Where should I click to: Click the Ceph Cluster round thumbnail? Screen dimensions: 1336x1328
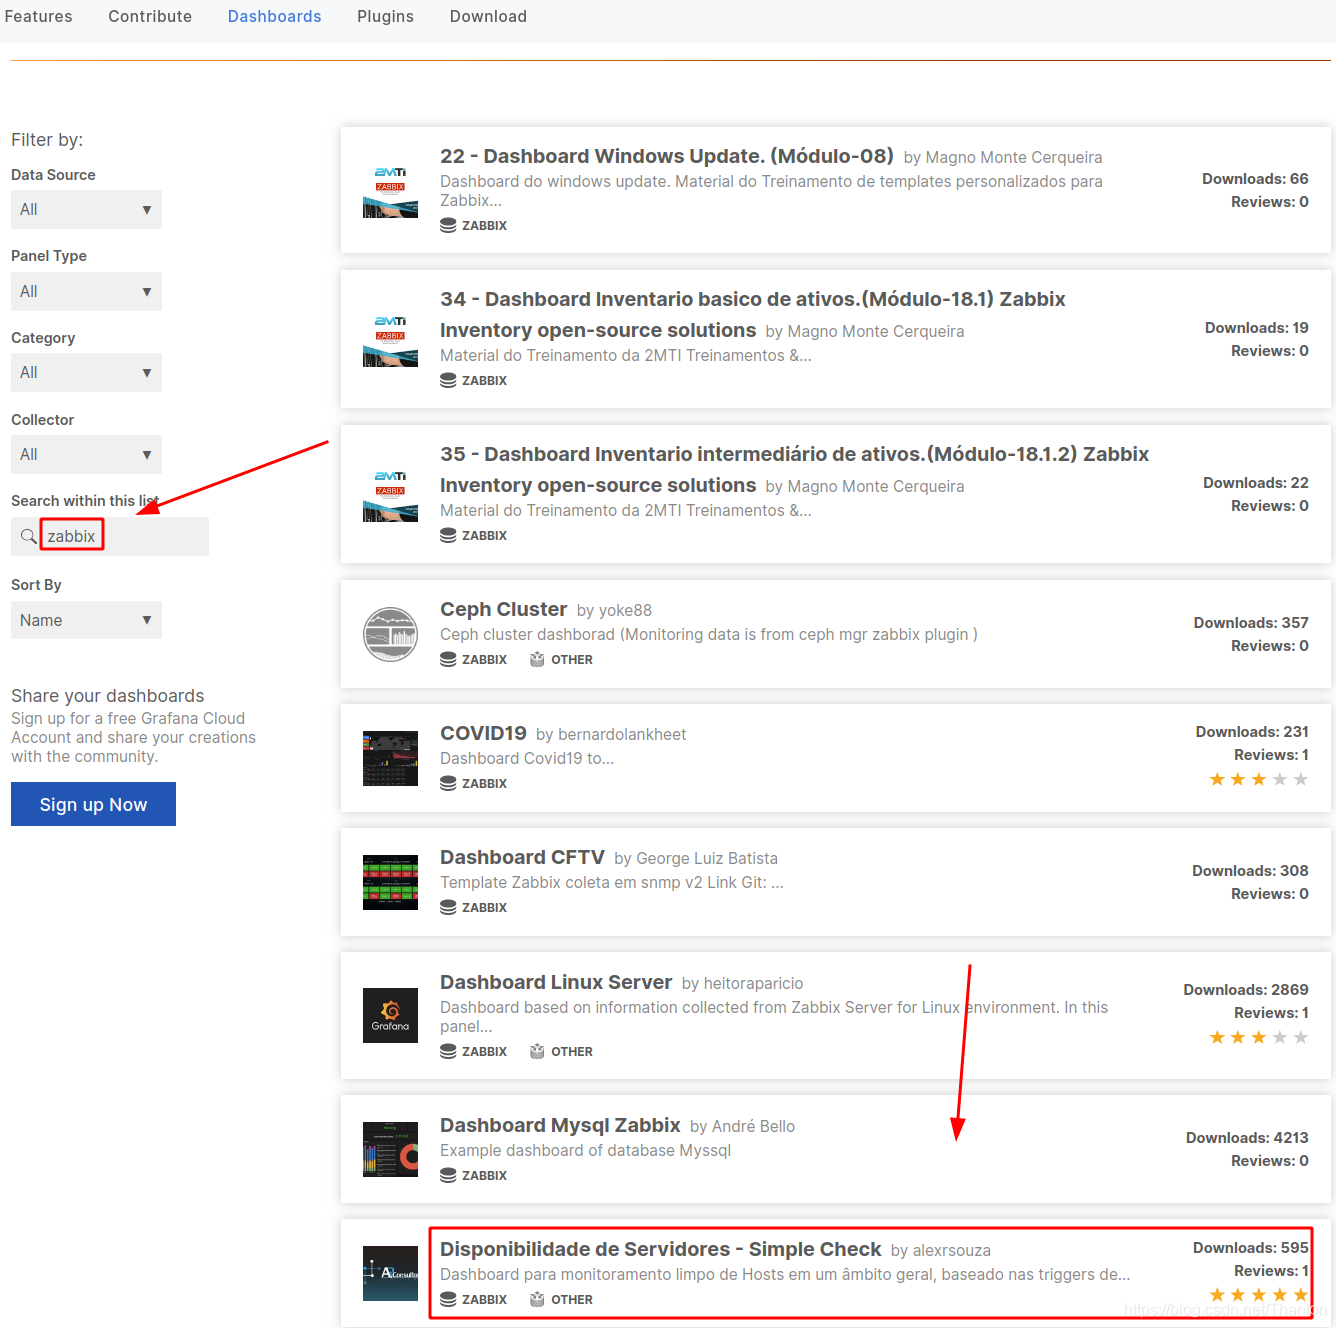pos(390,634)
